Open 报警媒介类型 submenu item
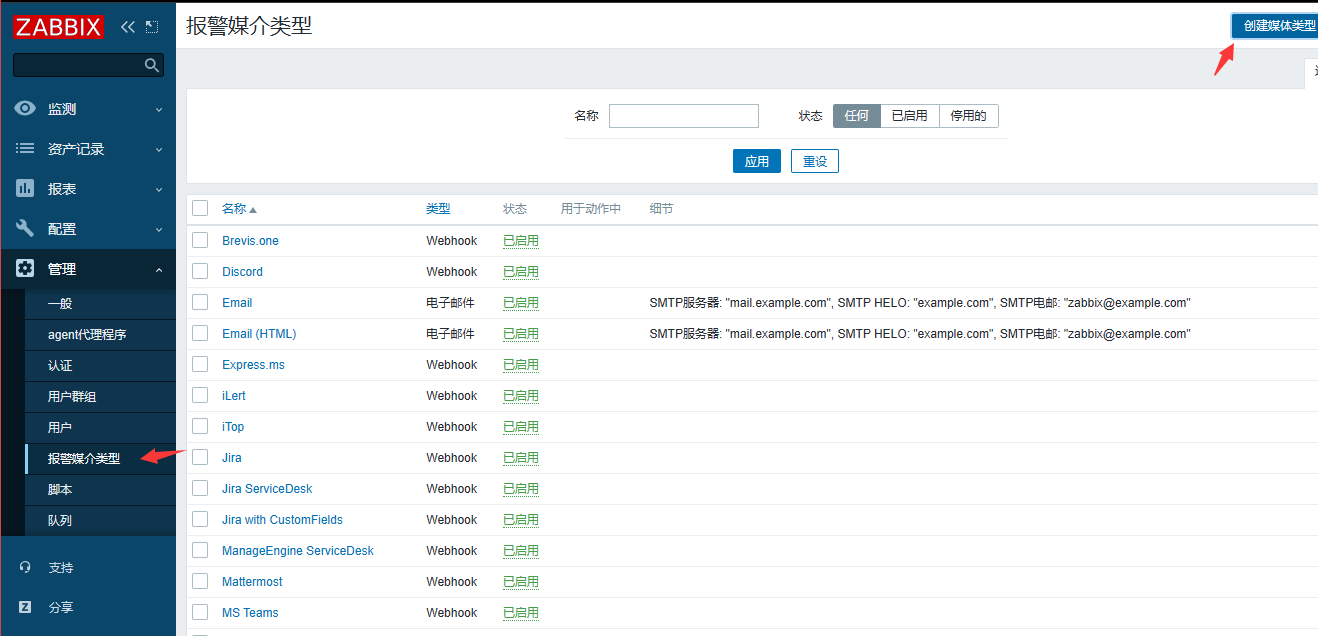 [100, 458]
